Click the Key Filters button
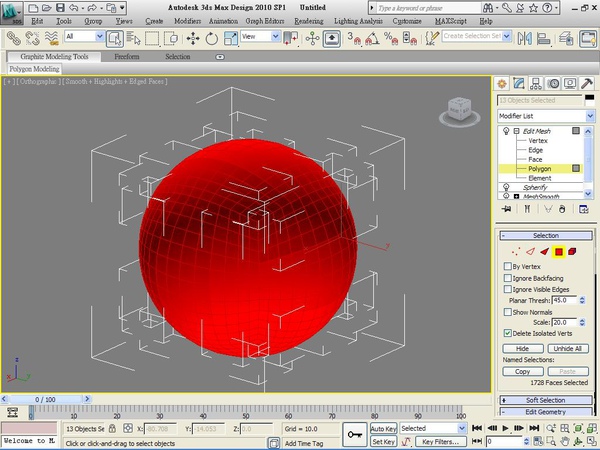 point(440,442)
